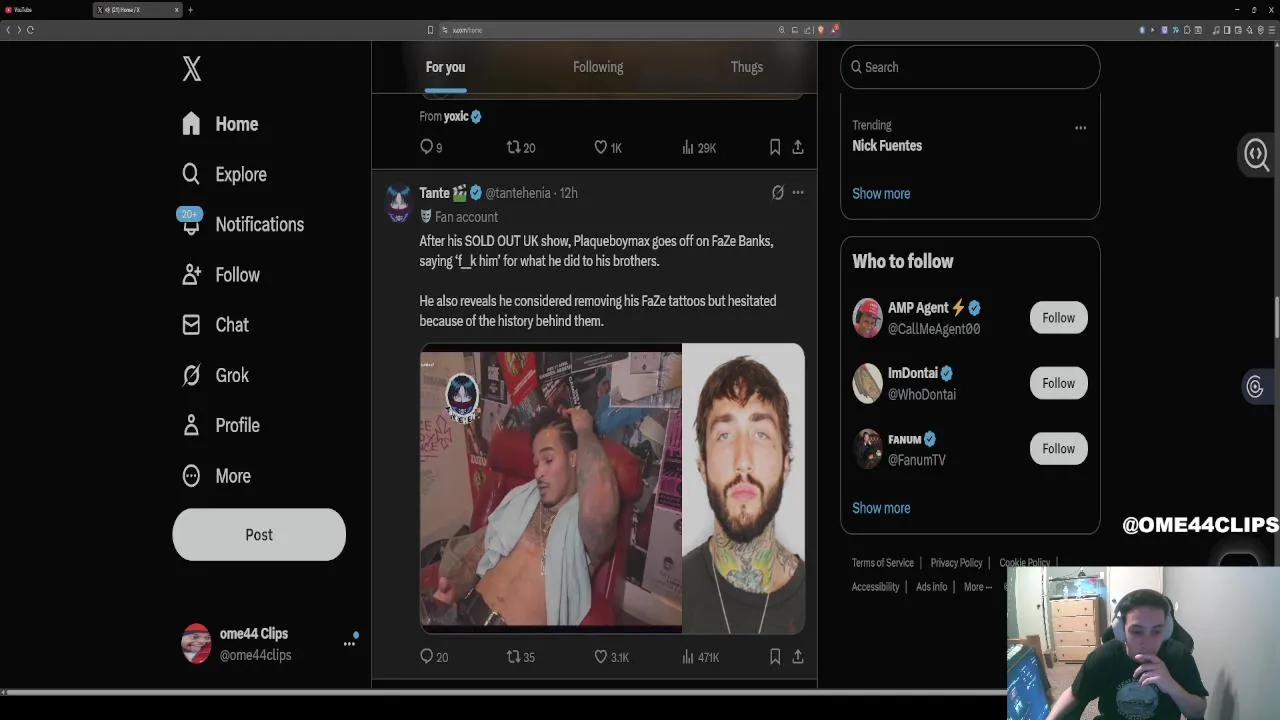Click the target icon at right edge
Image resolution: width=1280 pixels, height=720 pixels.
point(1255,387)
